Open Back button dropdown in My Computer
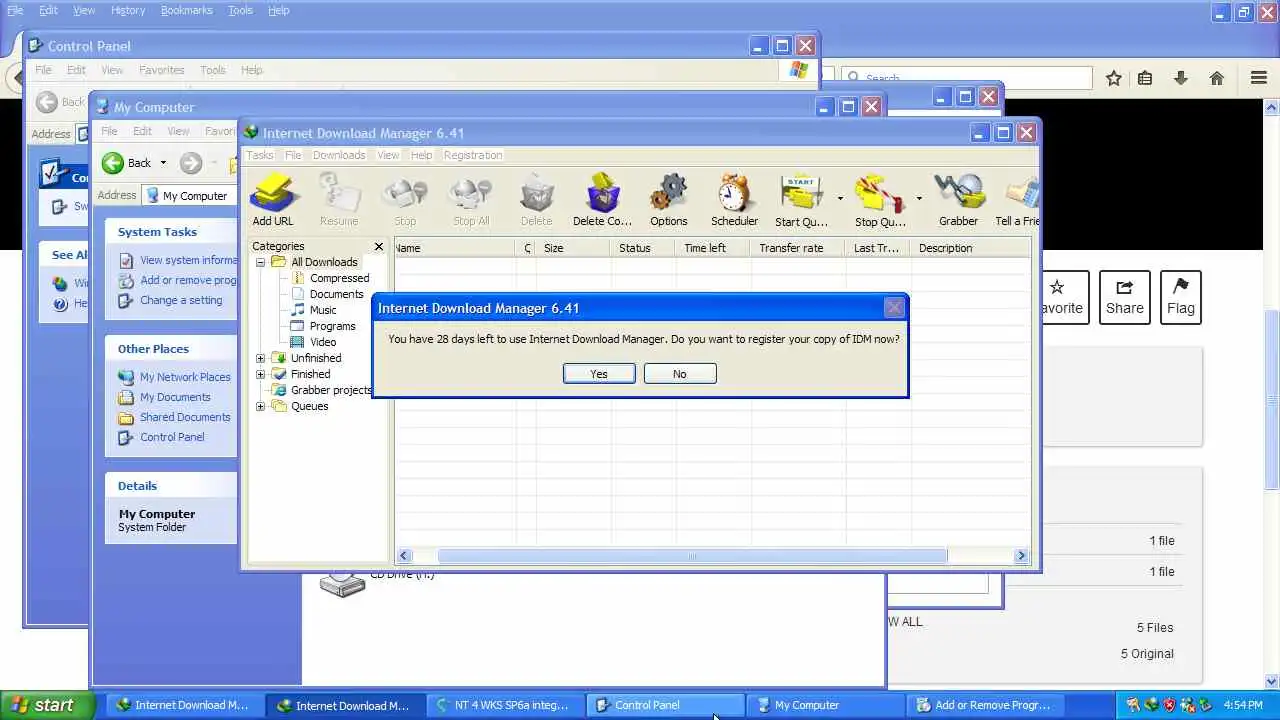This screenshot has height=720, width=1280. tap(163, 163)
